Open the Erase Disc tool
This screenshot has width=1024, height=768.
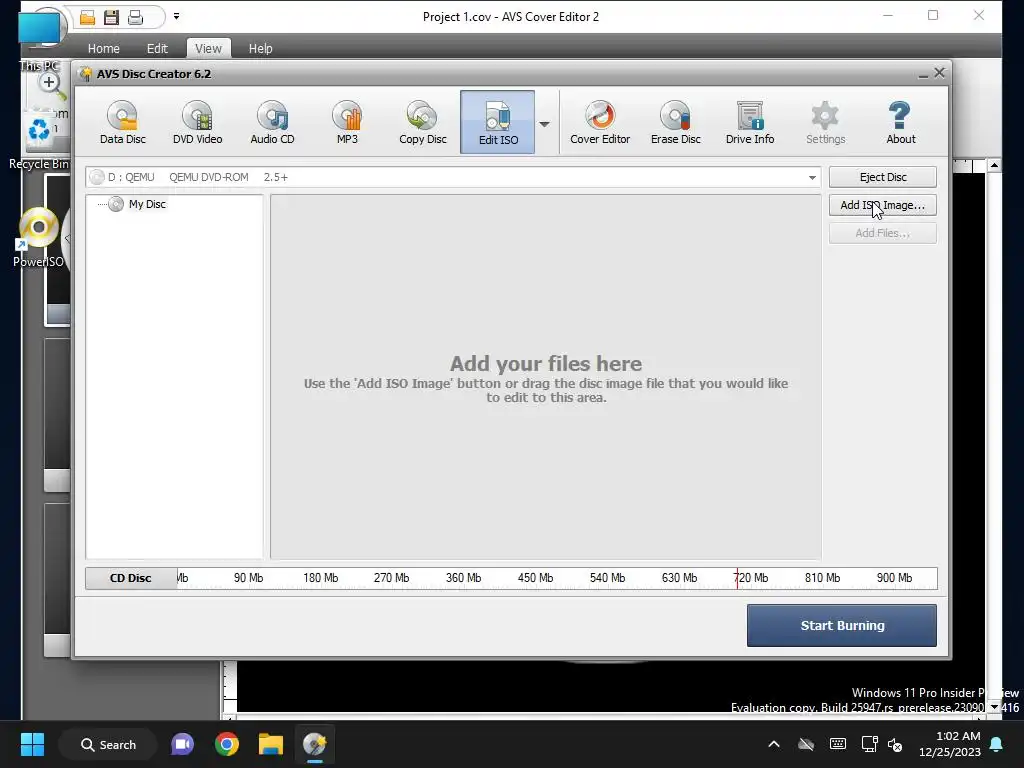[x=675, y=122]
